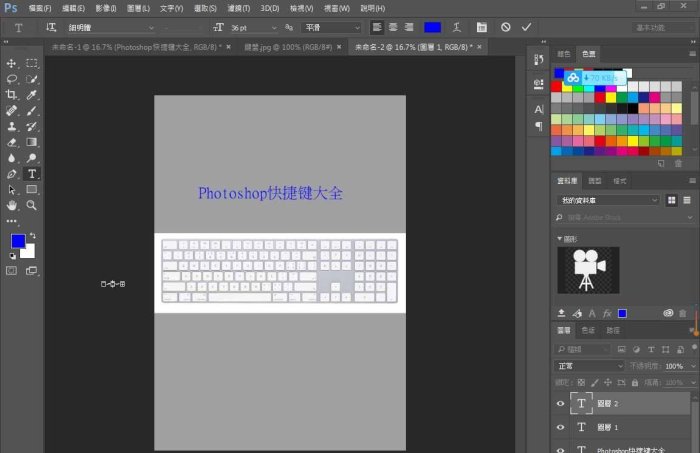Select the Move tool

(12, 63)
